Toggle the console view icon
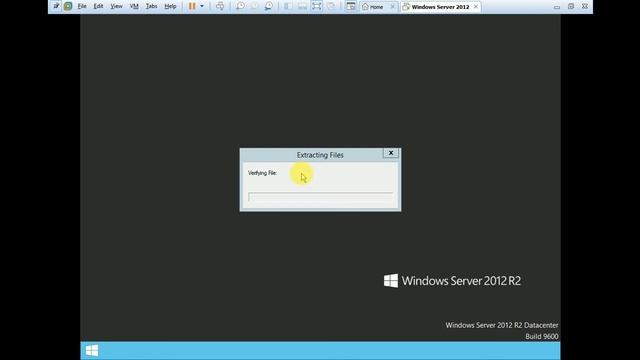Screen dimensions: 640x360 coord(351,6)
